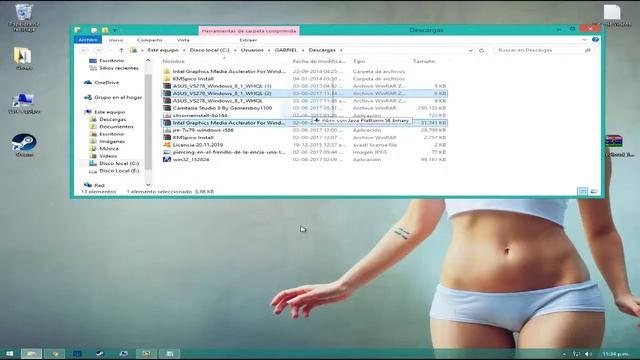Select the win32_152824 application file
The width and height of the screenshot is (640, 360).
click(x=304, y=160)
